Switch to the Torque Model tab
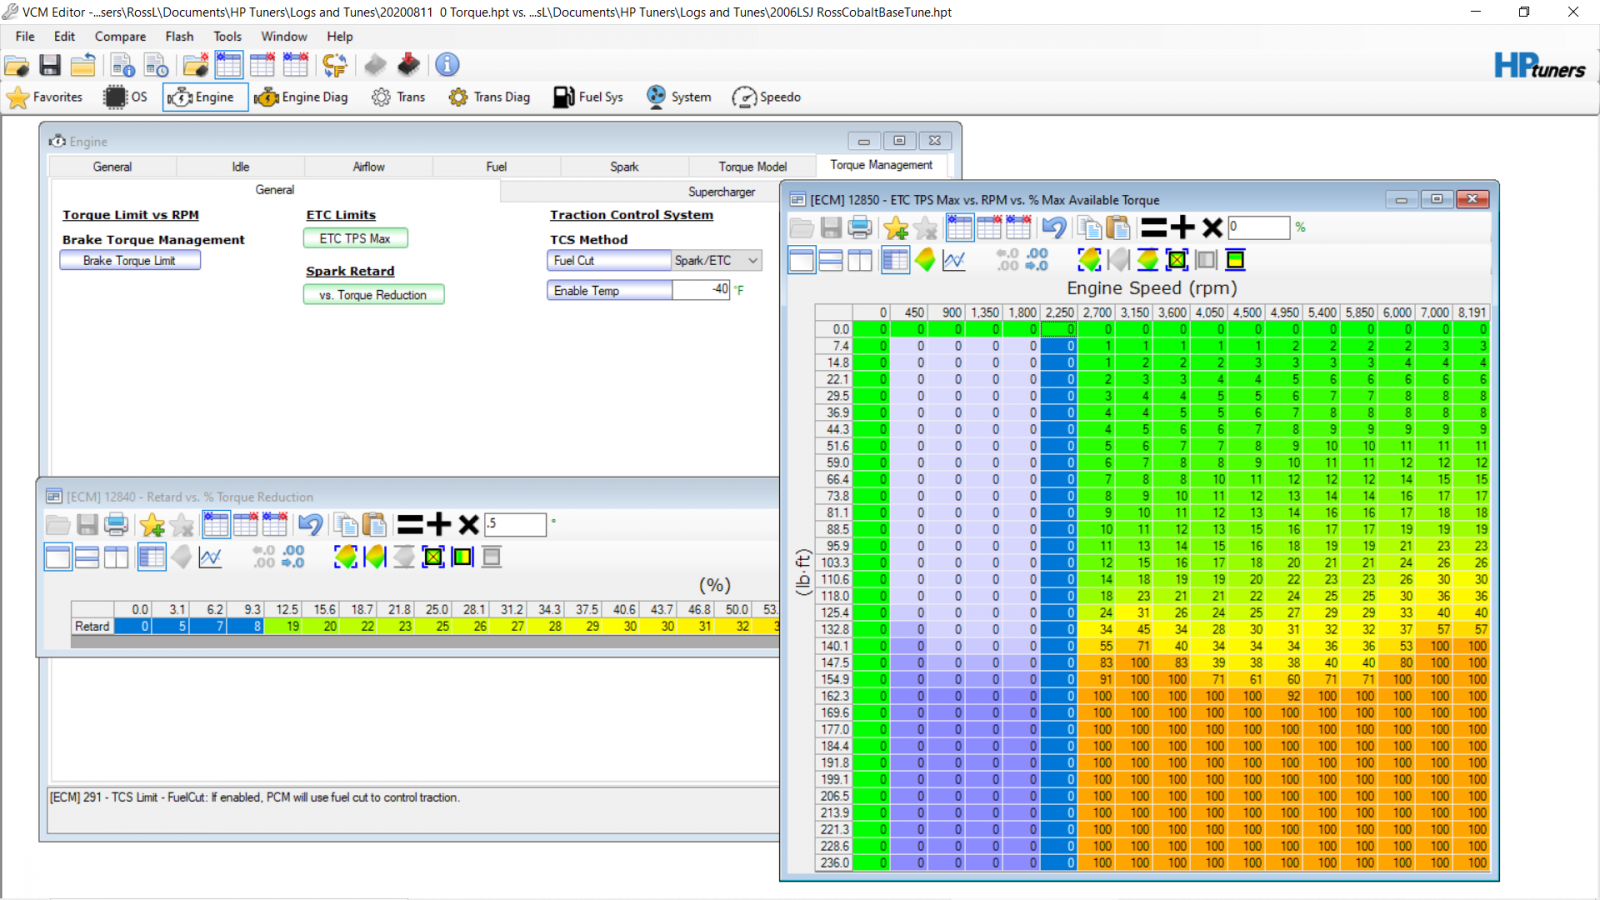 752,167
